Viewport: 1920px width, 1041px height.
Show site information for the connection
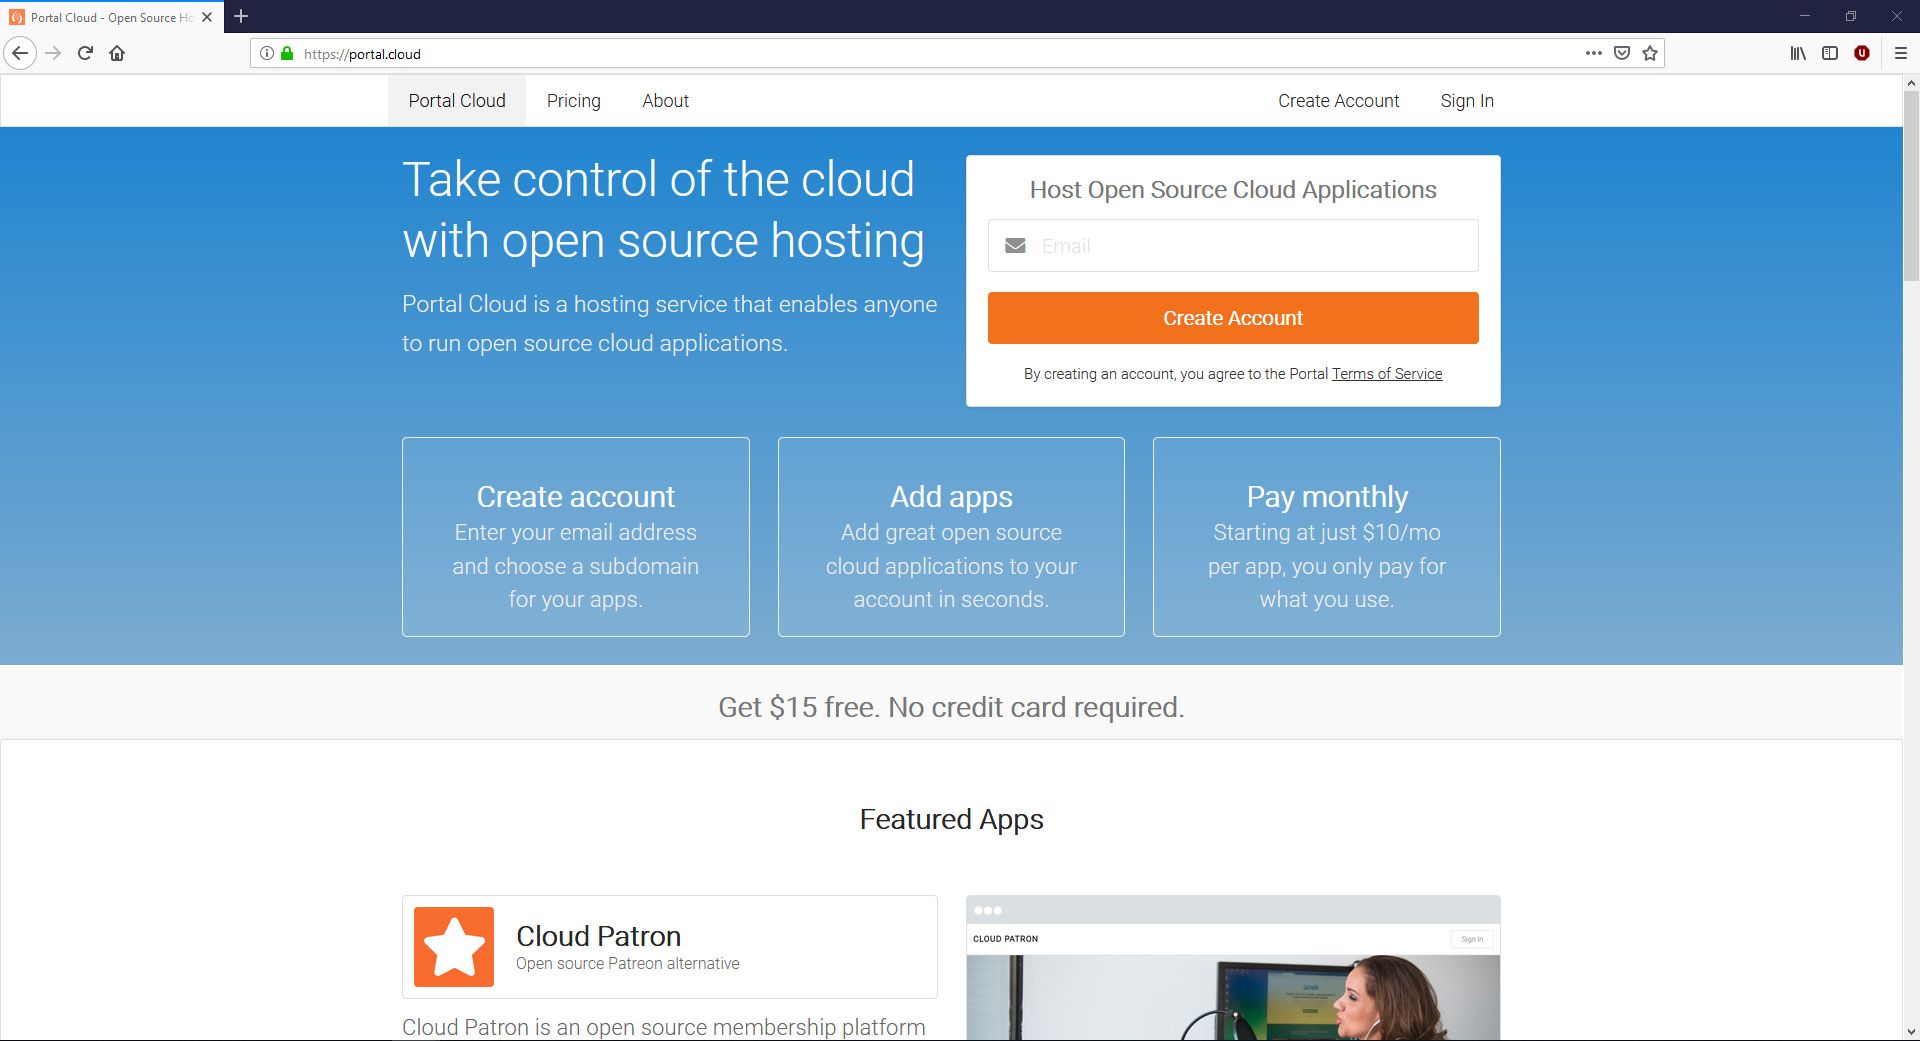coord(267,53)
